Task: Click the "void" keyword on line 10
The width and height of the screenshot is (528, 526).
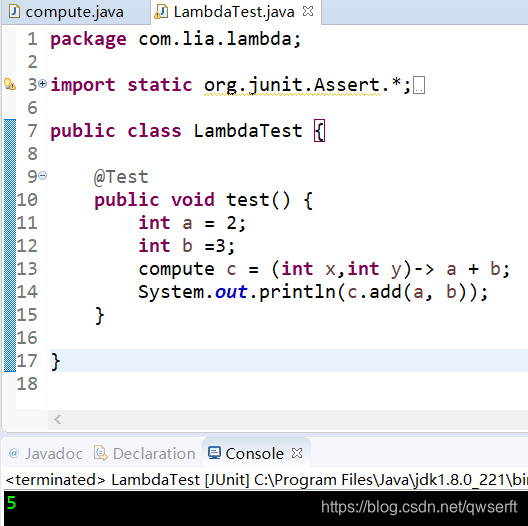Action: [x=193, y=200]
